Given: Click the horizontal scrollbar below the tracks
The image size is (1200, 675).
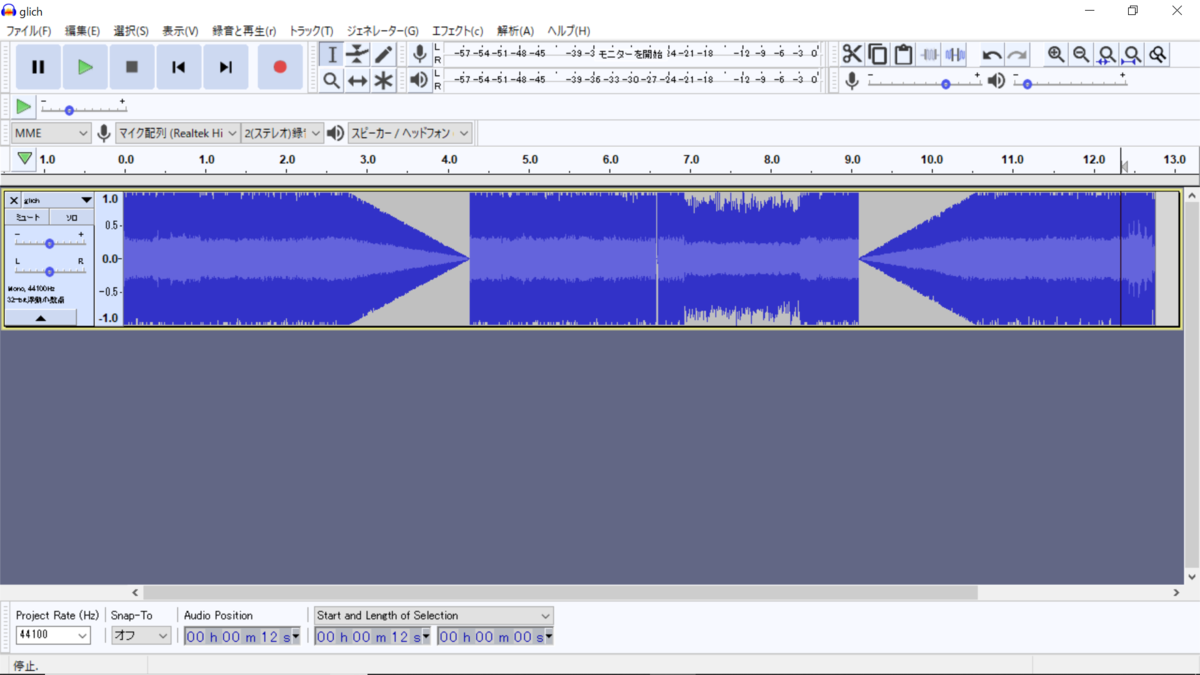Looking at the screenshot, I should (559, 593).
